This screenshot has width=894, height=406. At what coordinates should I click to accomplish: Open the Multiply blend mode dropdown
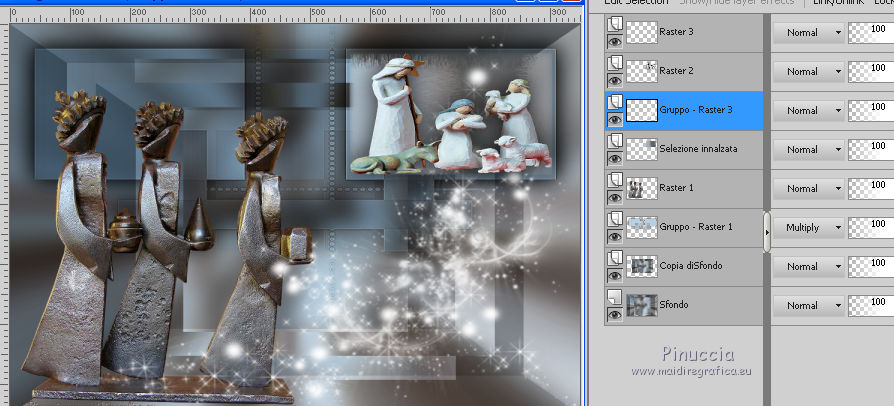point(808,228)
